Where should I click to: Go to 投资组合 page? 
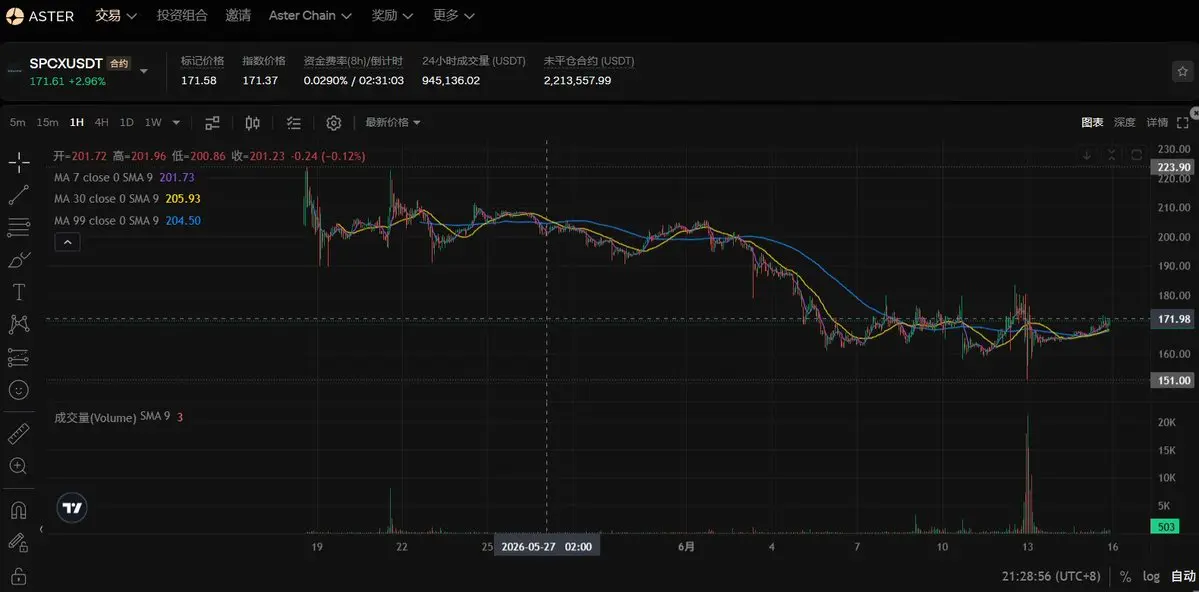pos(182,15)
